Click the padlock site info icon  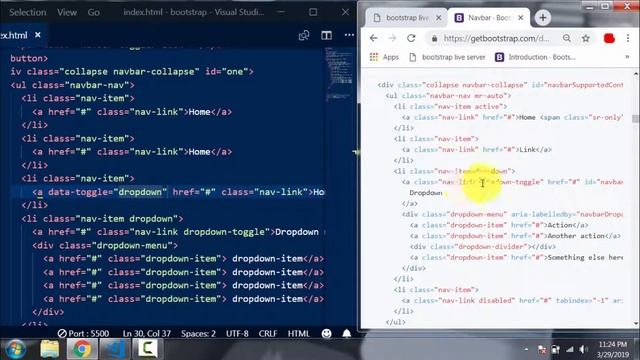434,38
